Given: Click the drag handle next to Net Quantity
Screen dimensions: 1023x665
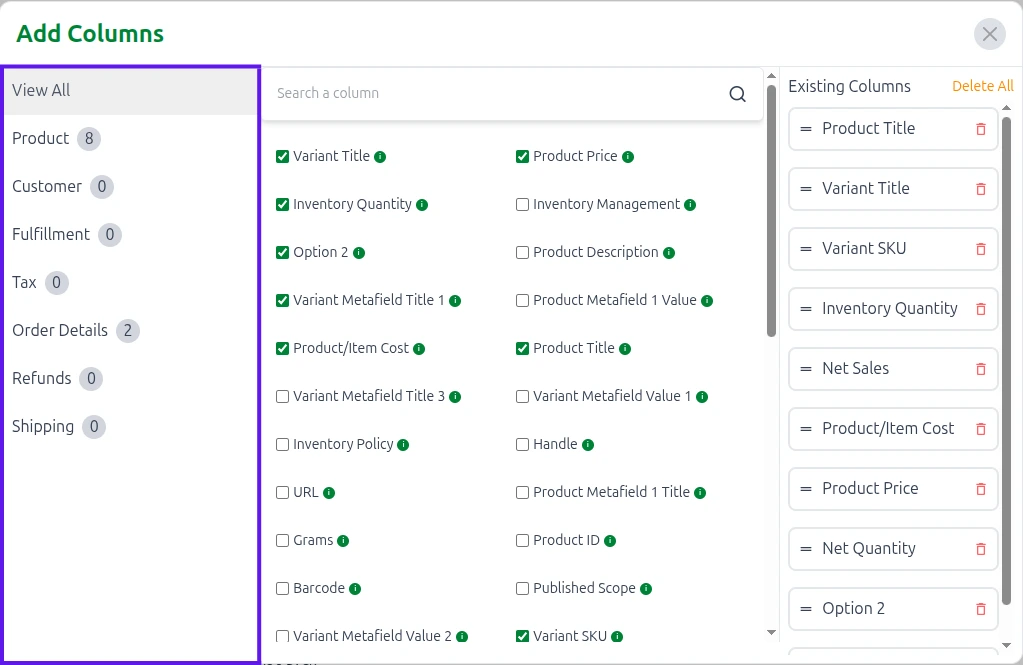Looking at the screenshot, I should (806, 549).
